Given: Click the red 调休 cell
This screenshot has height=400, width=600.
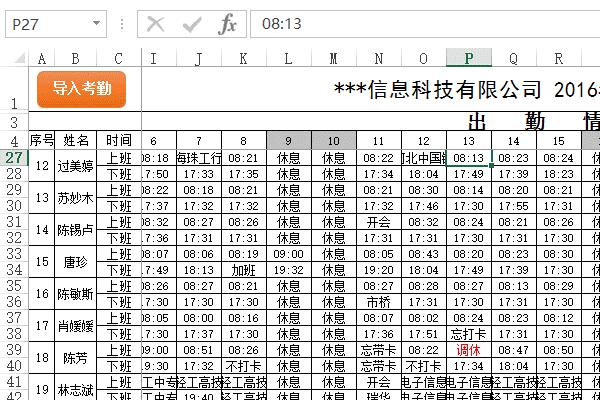Looking at the screenshot, I should pos(469,350).
